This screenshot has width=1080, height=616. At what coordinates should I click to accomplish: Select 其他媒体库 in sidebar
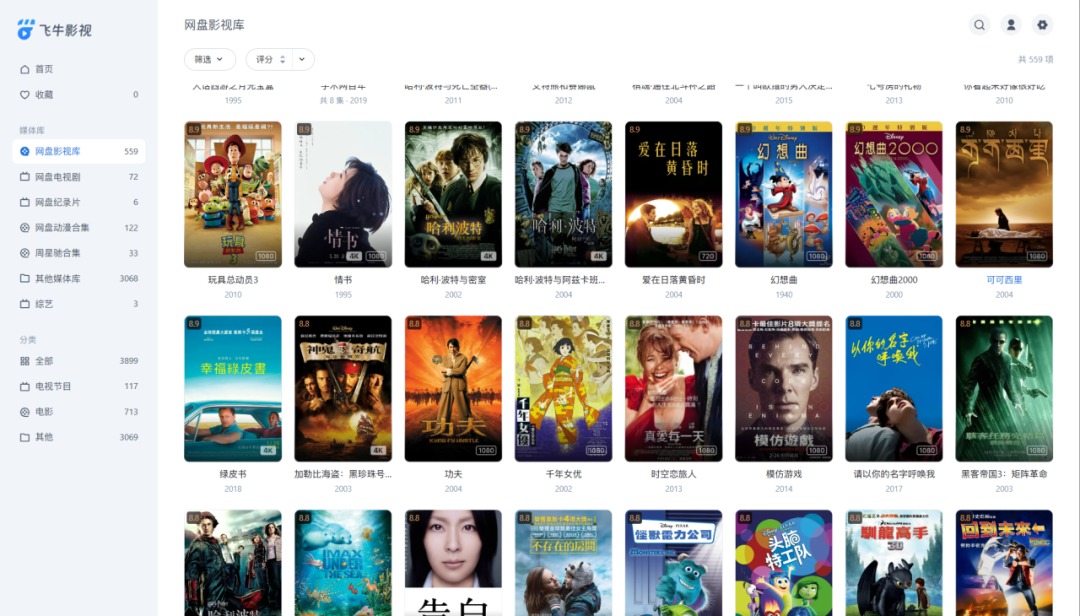79,278
